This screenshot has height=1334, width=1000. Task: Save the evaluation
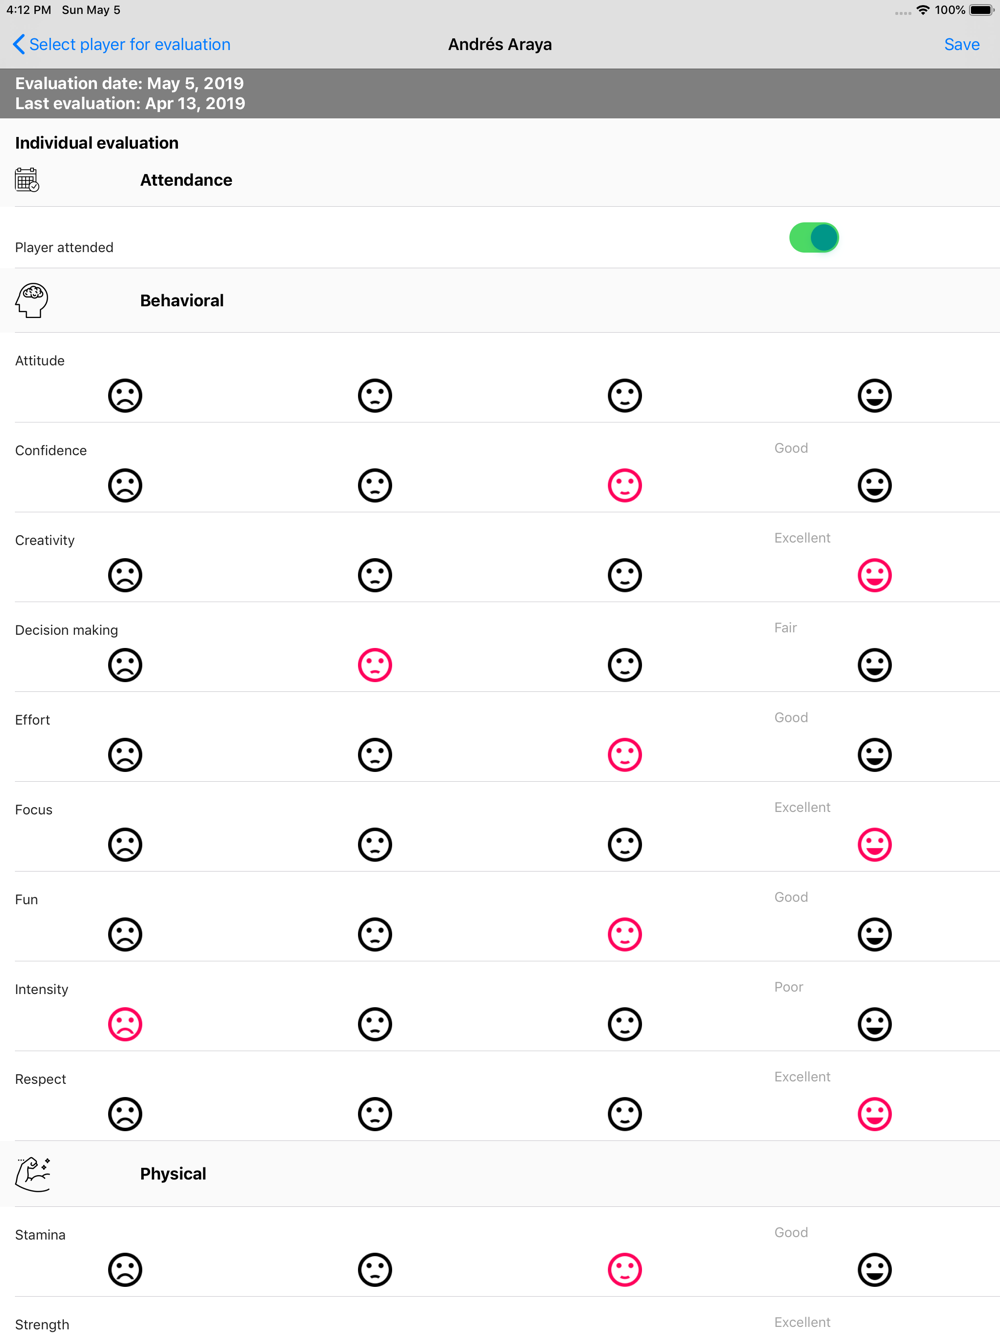pyautogui.click(x=962, y=44)
